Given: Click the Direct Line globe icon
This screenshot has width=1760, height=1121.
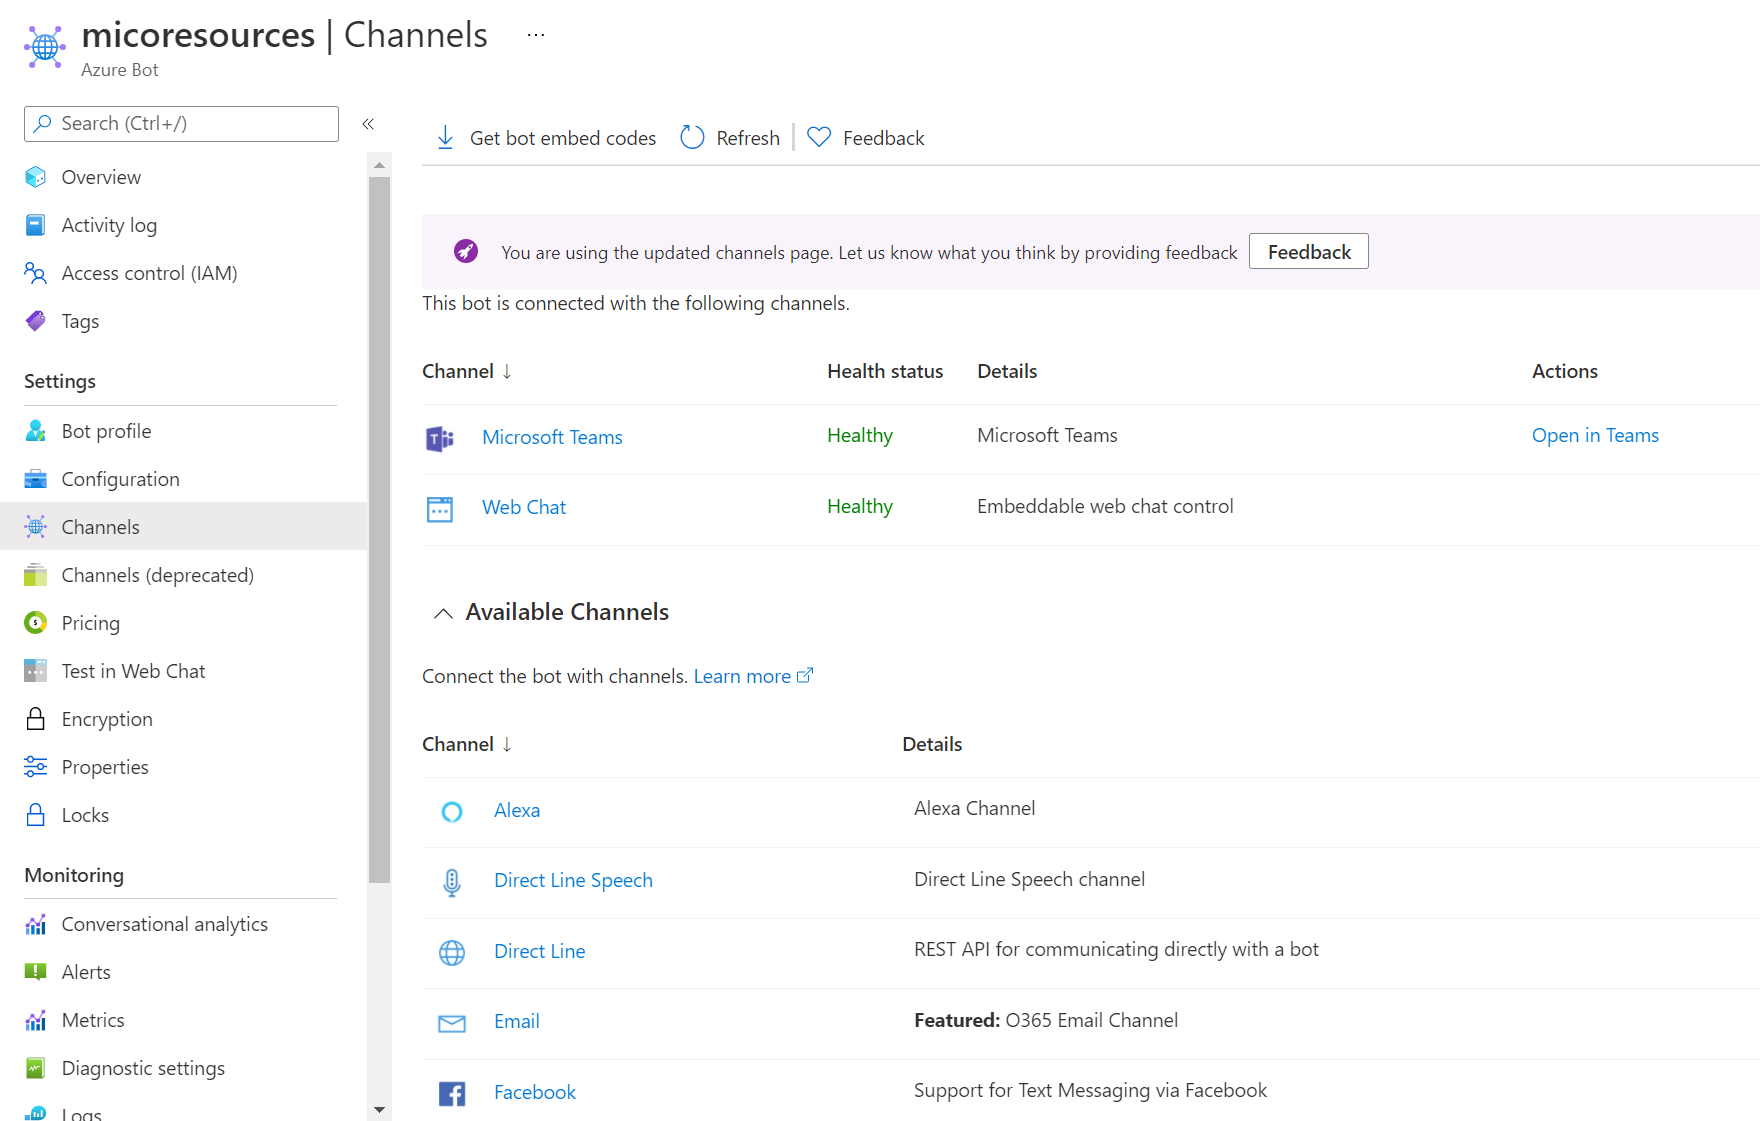Looking at the screenshot, I should point(452,953).
